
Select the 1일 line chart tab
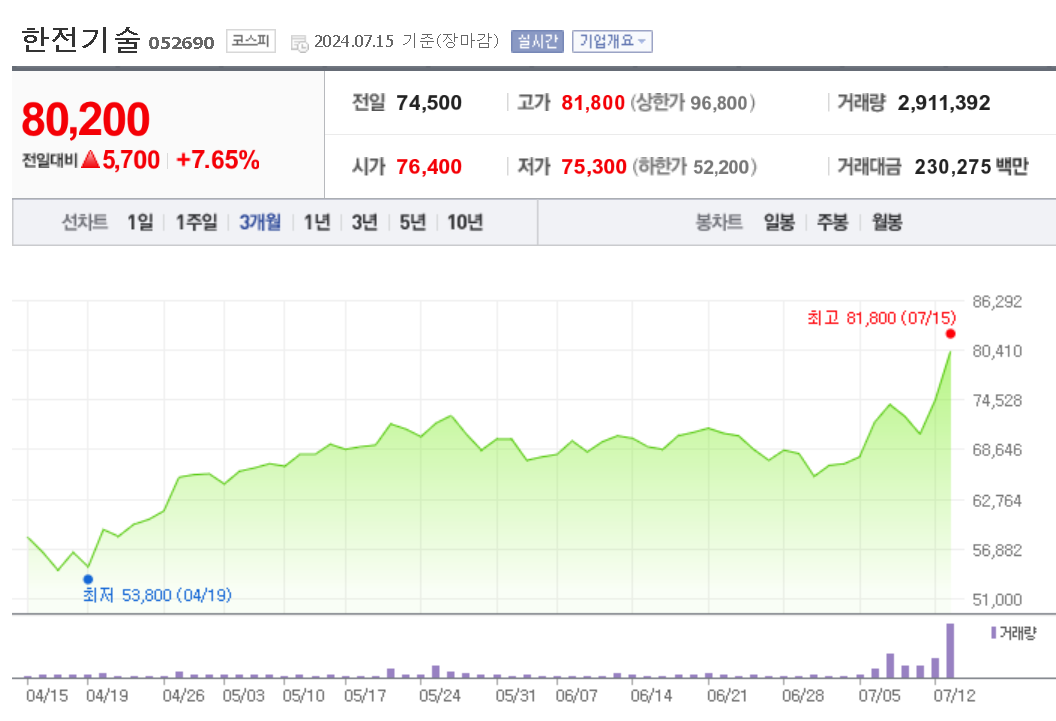coord(140,222)
